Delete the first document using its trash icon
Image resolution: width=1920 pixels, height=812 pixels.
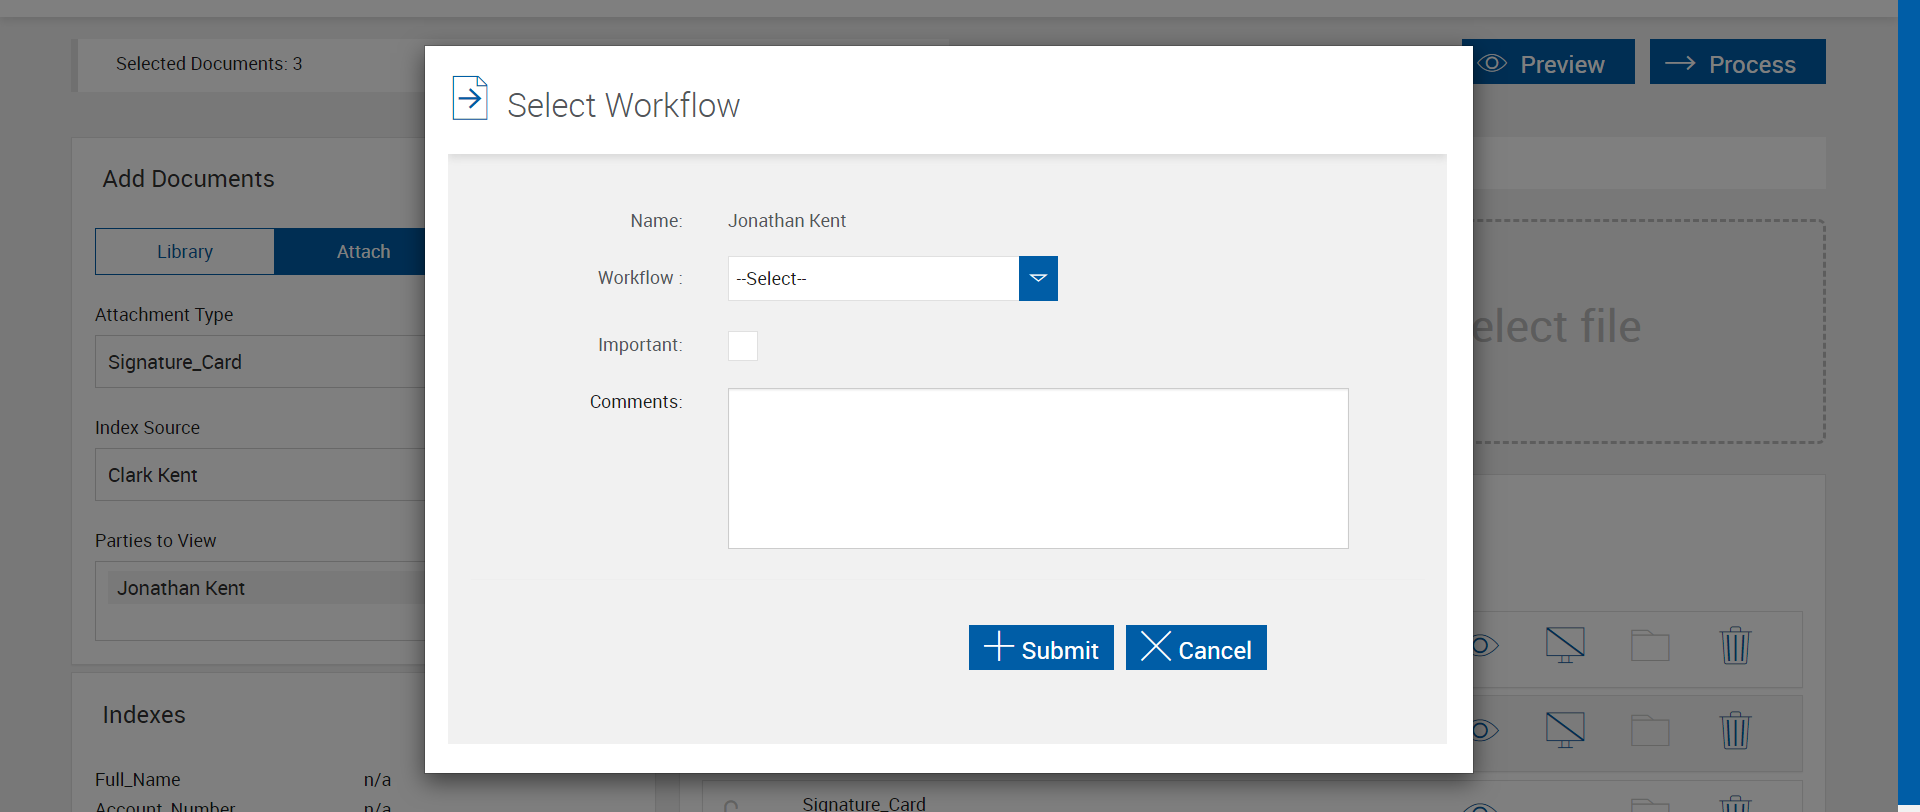[1735, 646]
